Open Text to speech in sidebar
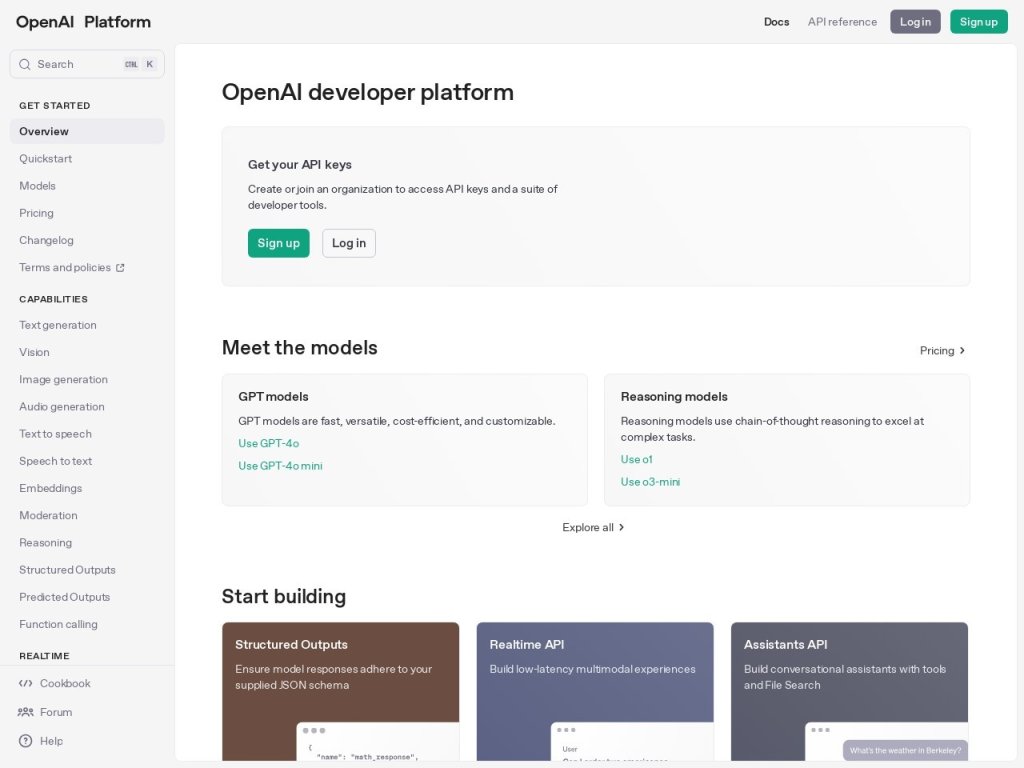The image size is (1024, 768). pyautogui.click(x=55, y=434)
